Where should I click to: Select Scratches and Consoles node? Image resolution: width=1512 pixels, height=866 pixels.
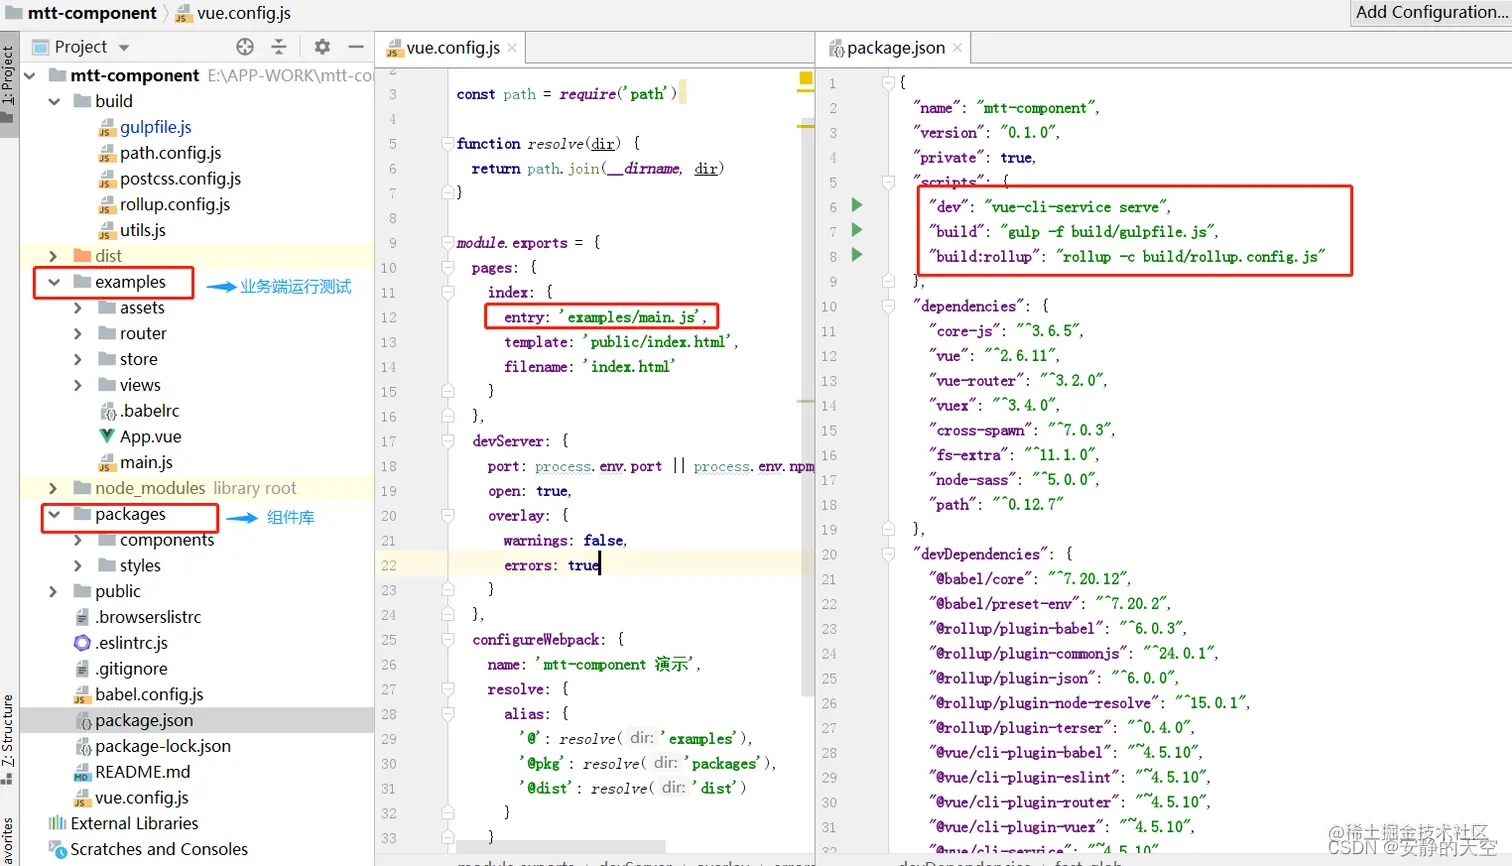pos(159,849)
